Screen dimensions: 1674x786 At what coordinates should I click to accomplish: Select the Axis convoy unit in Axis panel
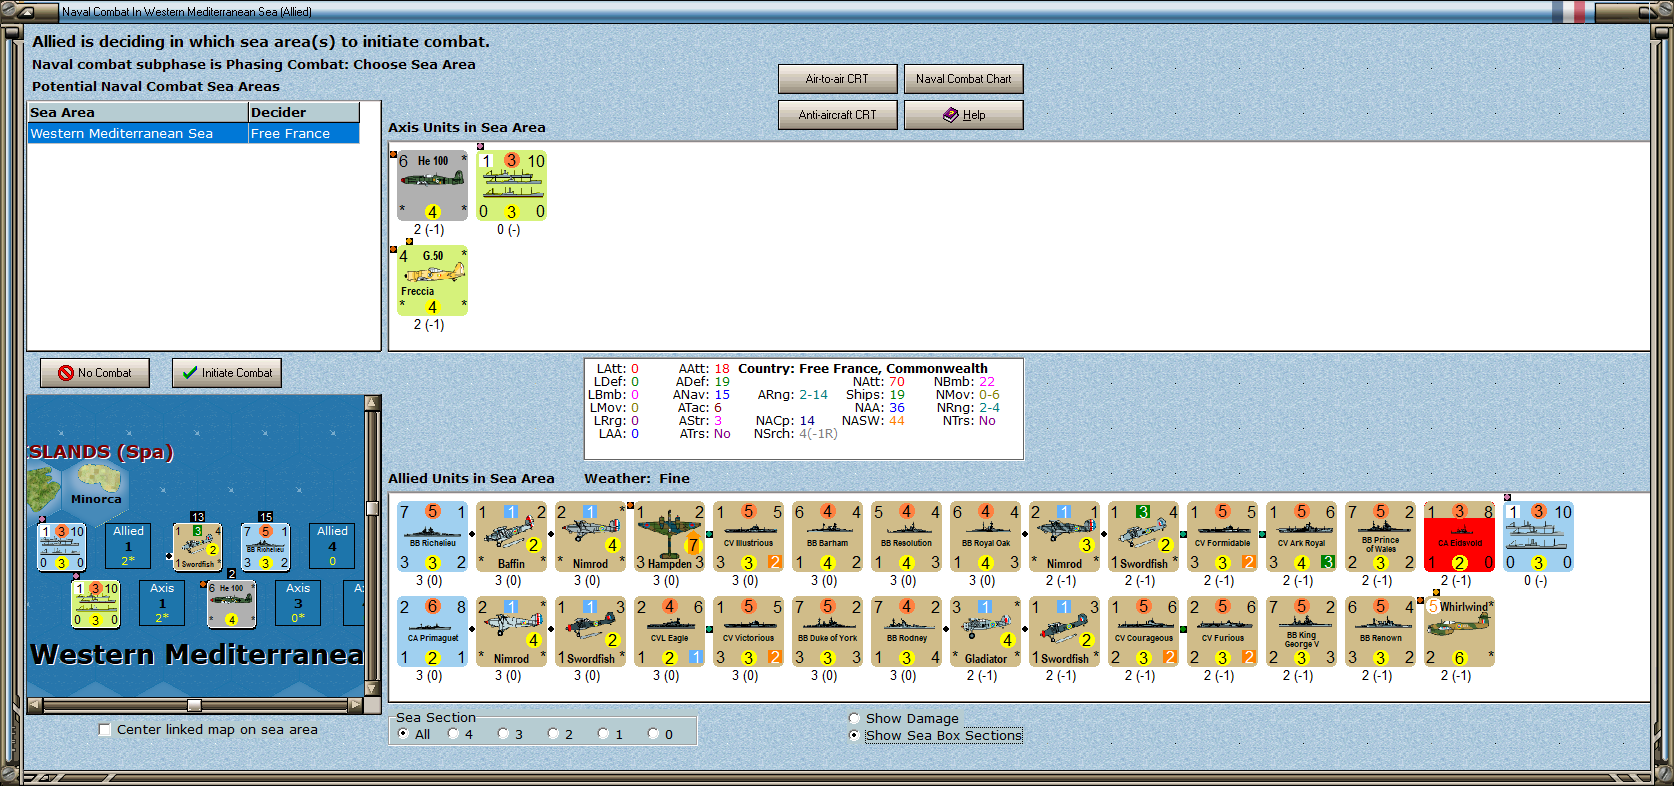pyautogui.click(x=511, y=185)
